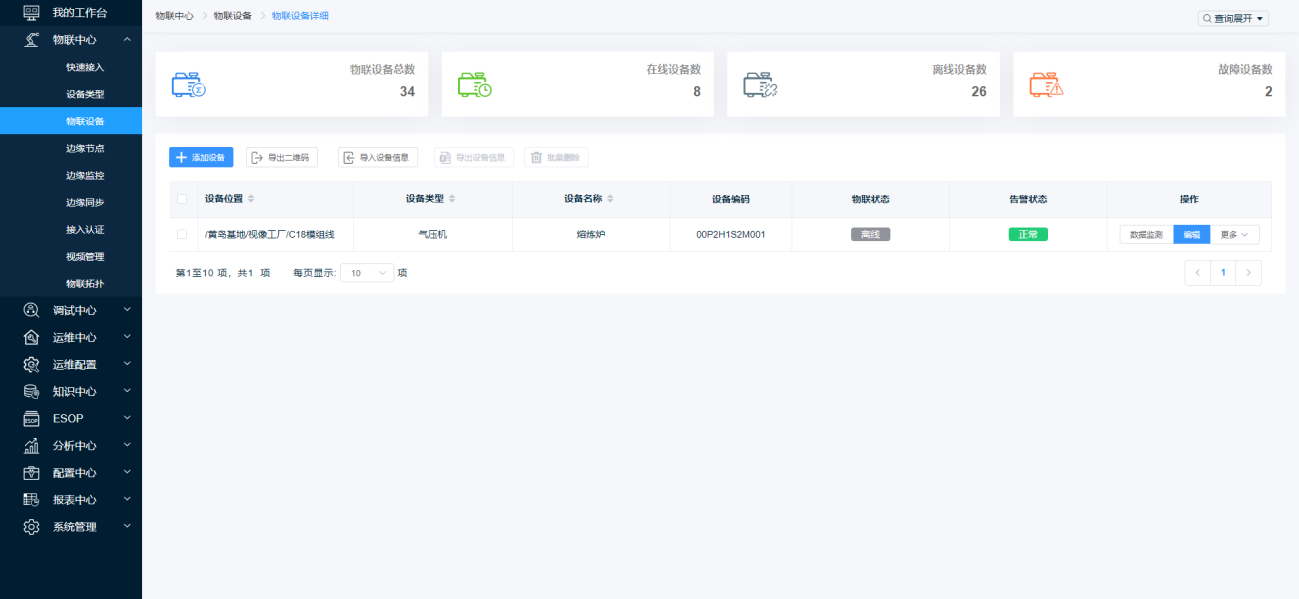Click the offline devices icon
This screenshot has height=599, width=1299.
(x=760, y=85)
